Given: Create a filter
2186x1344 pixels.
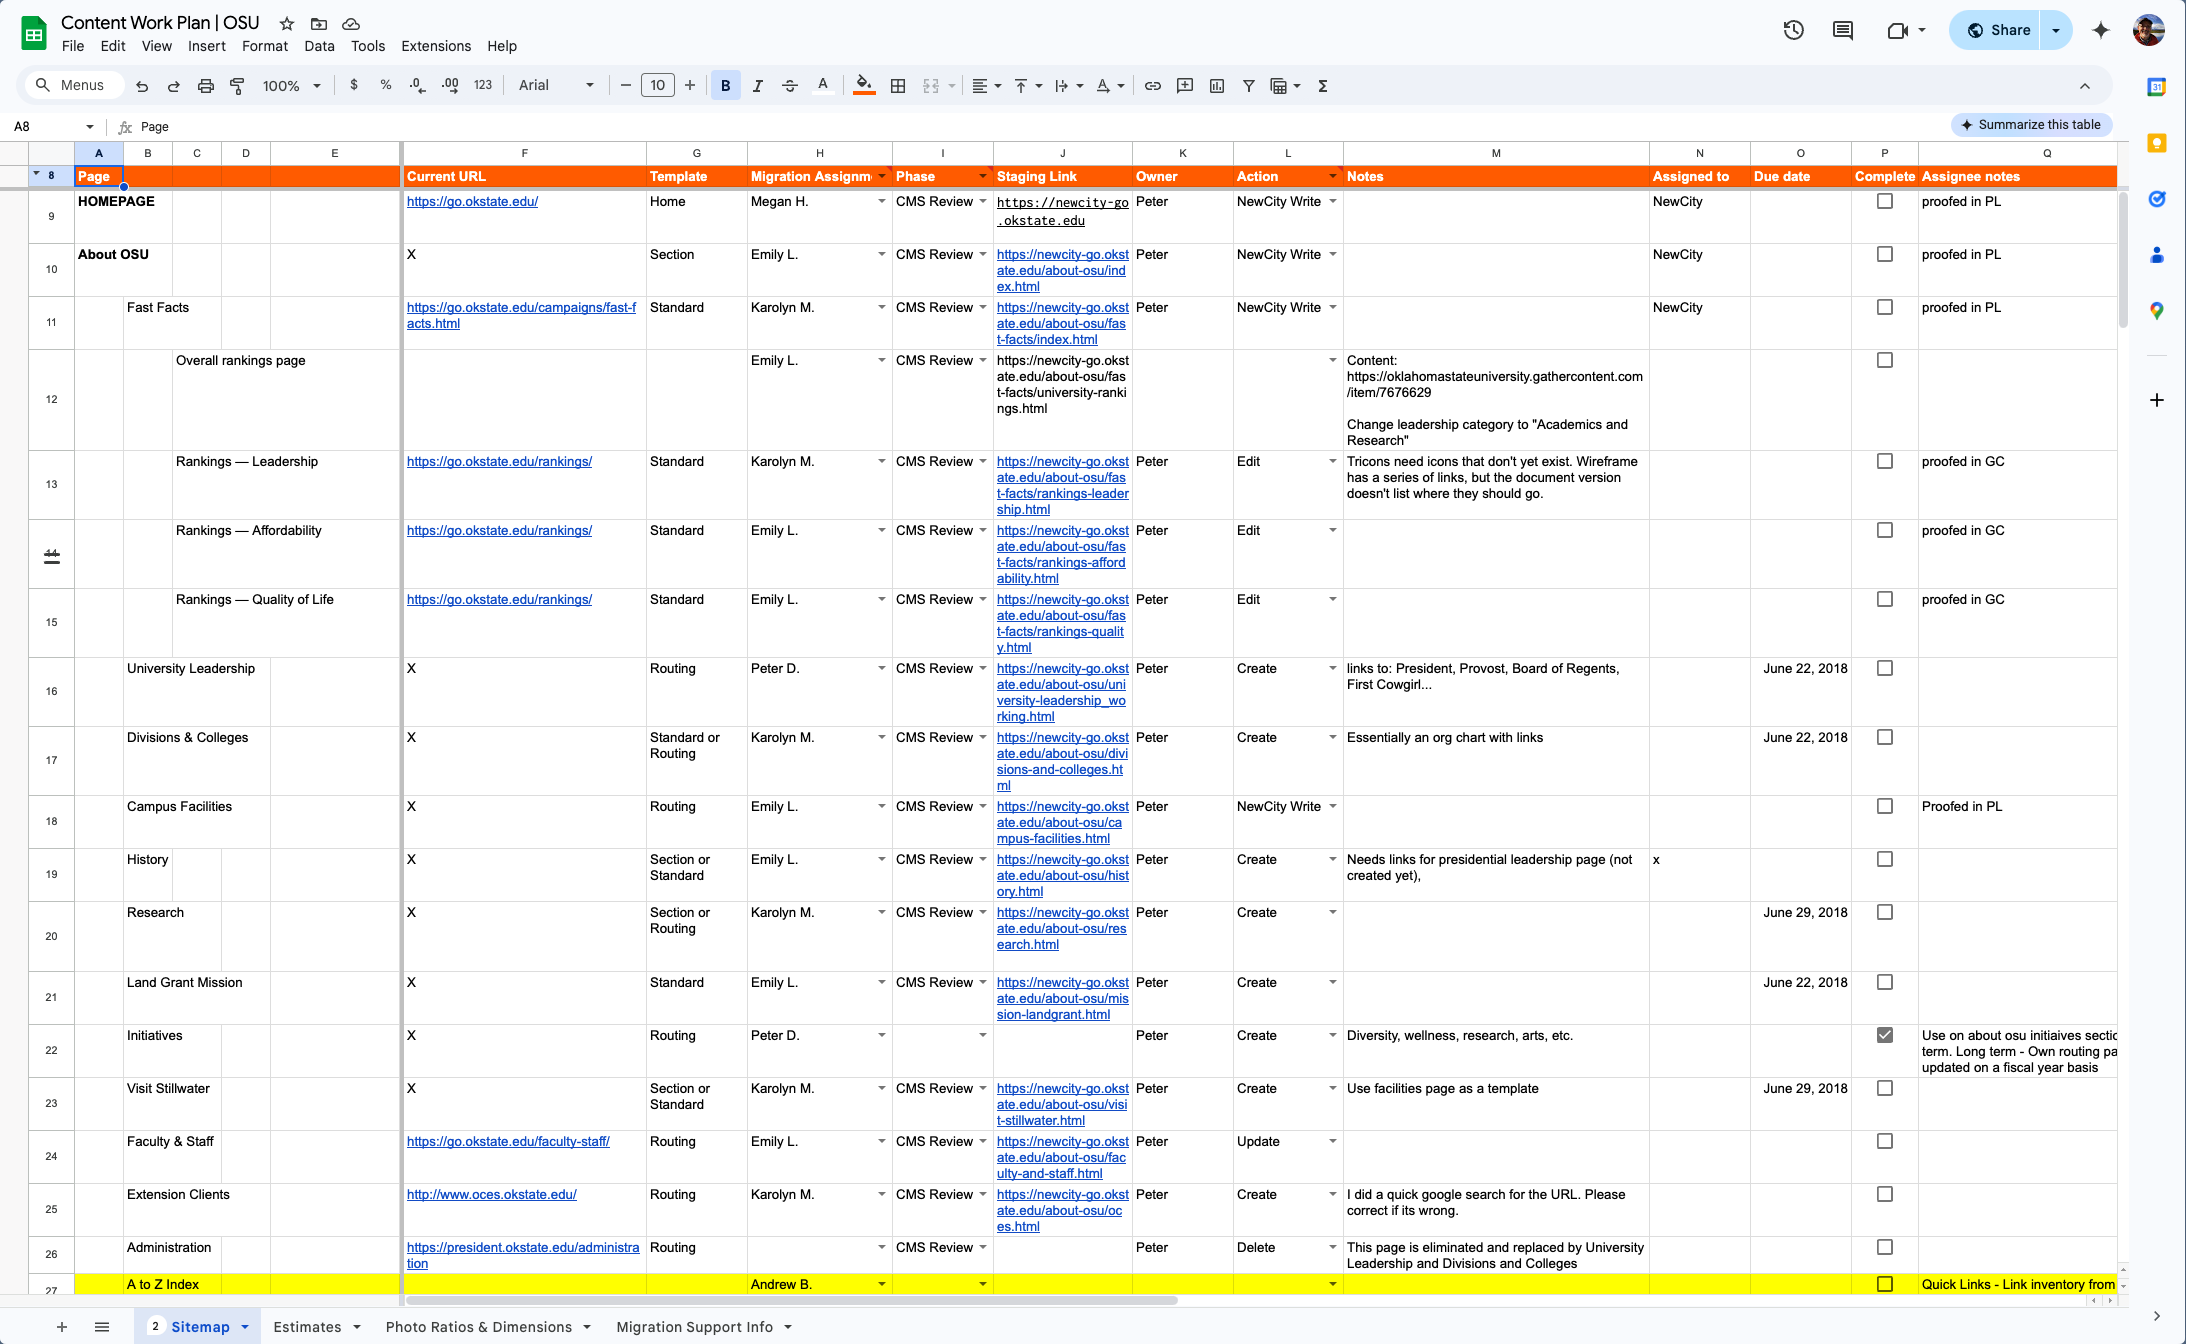Looking at the screenshot, I should point(1249,86).
